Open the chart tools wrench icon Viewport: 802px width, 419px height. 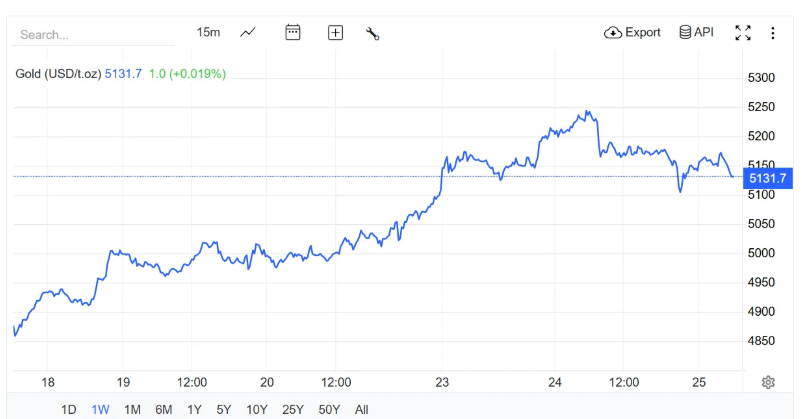[x=373, y=33]
